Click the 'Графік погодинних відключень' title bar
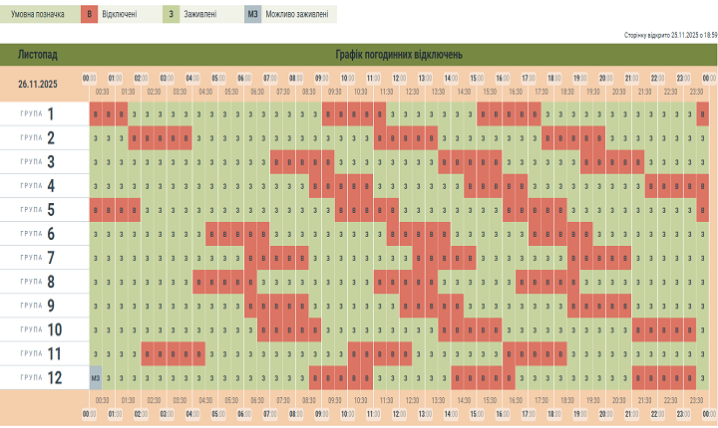 pyautogui.click(x=398, y=55)
